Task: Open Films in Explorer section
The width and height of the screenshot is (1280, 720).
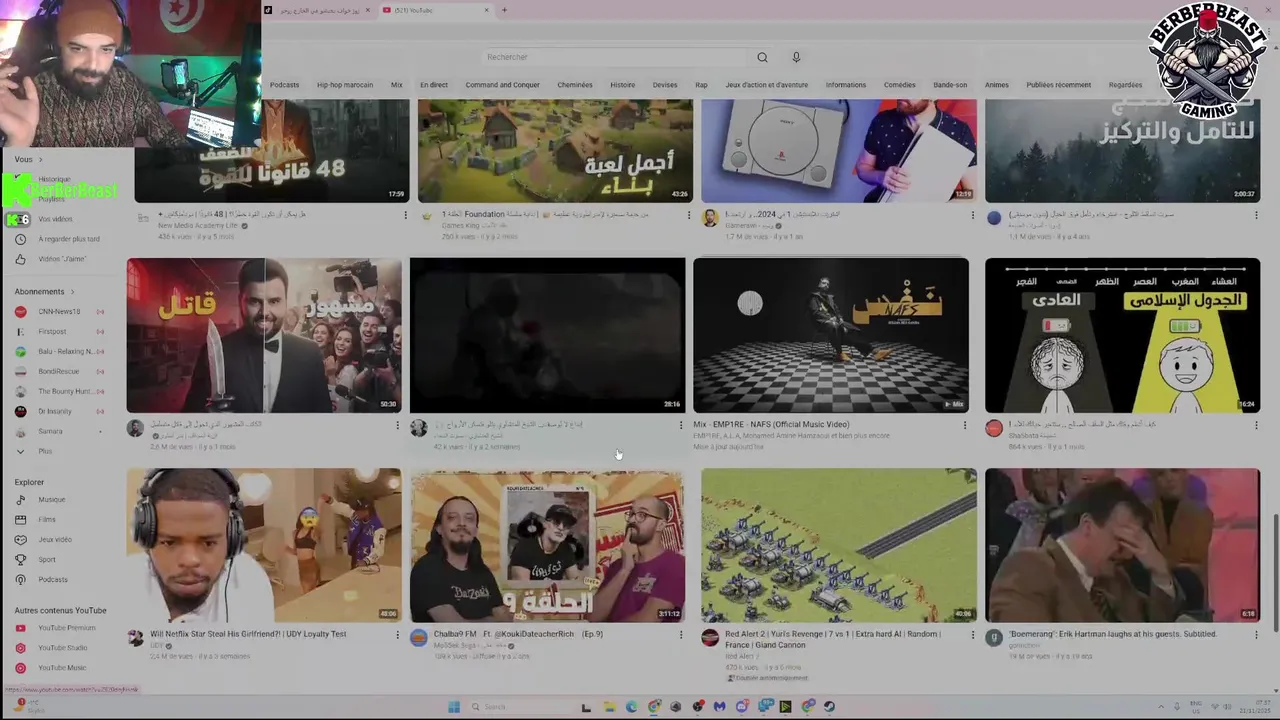Action: (x=45, y=520)
